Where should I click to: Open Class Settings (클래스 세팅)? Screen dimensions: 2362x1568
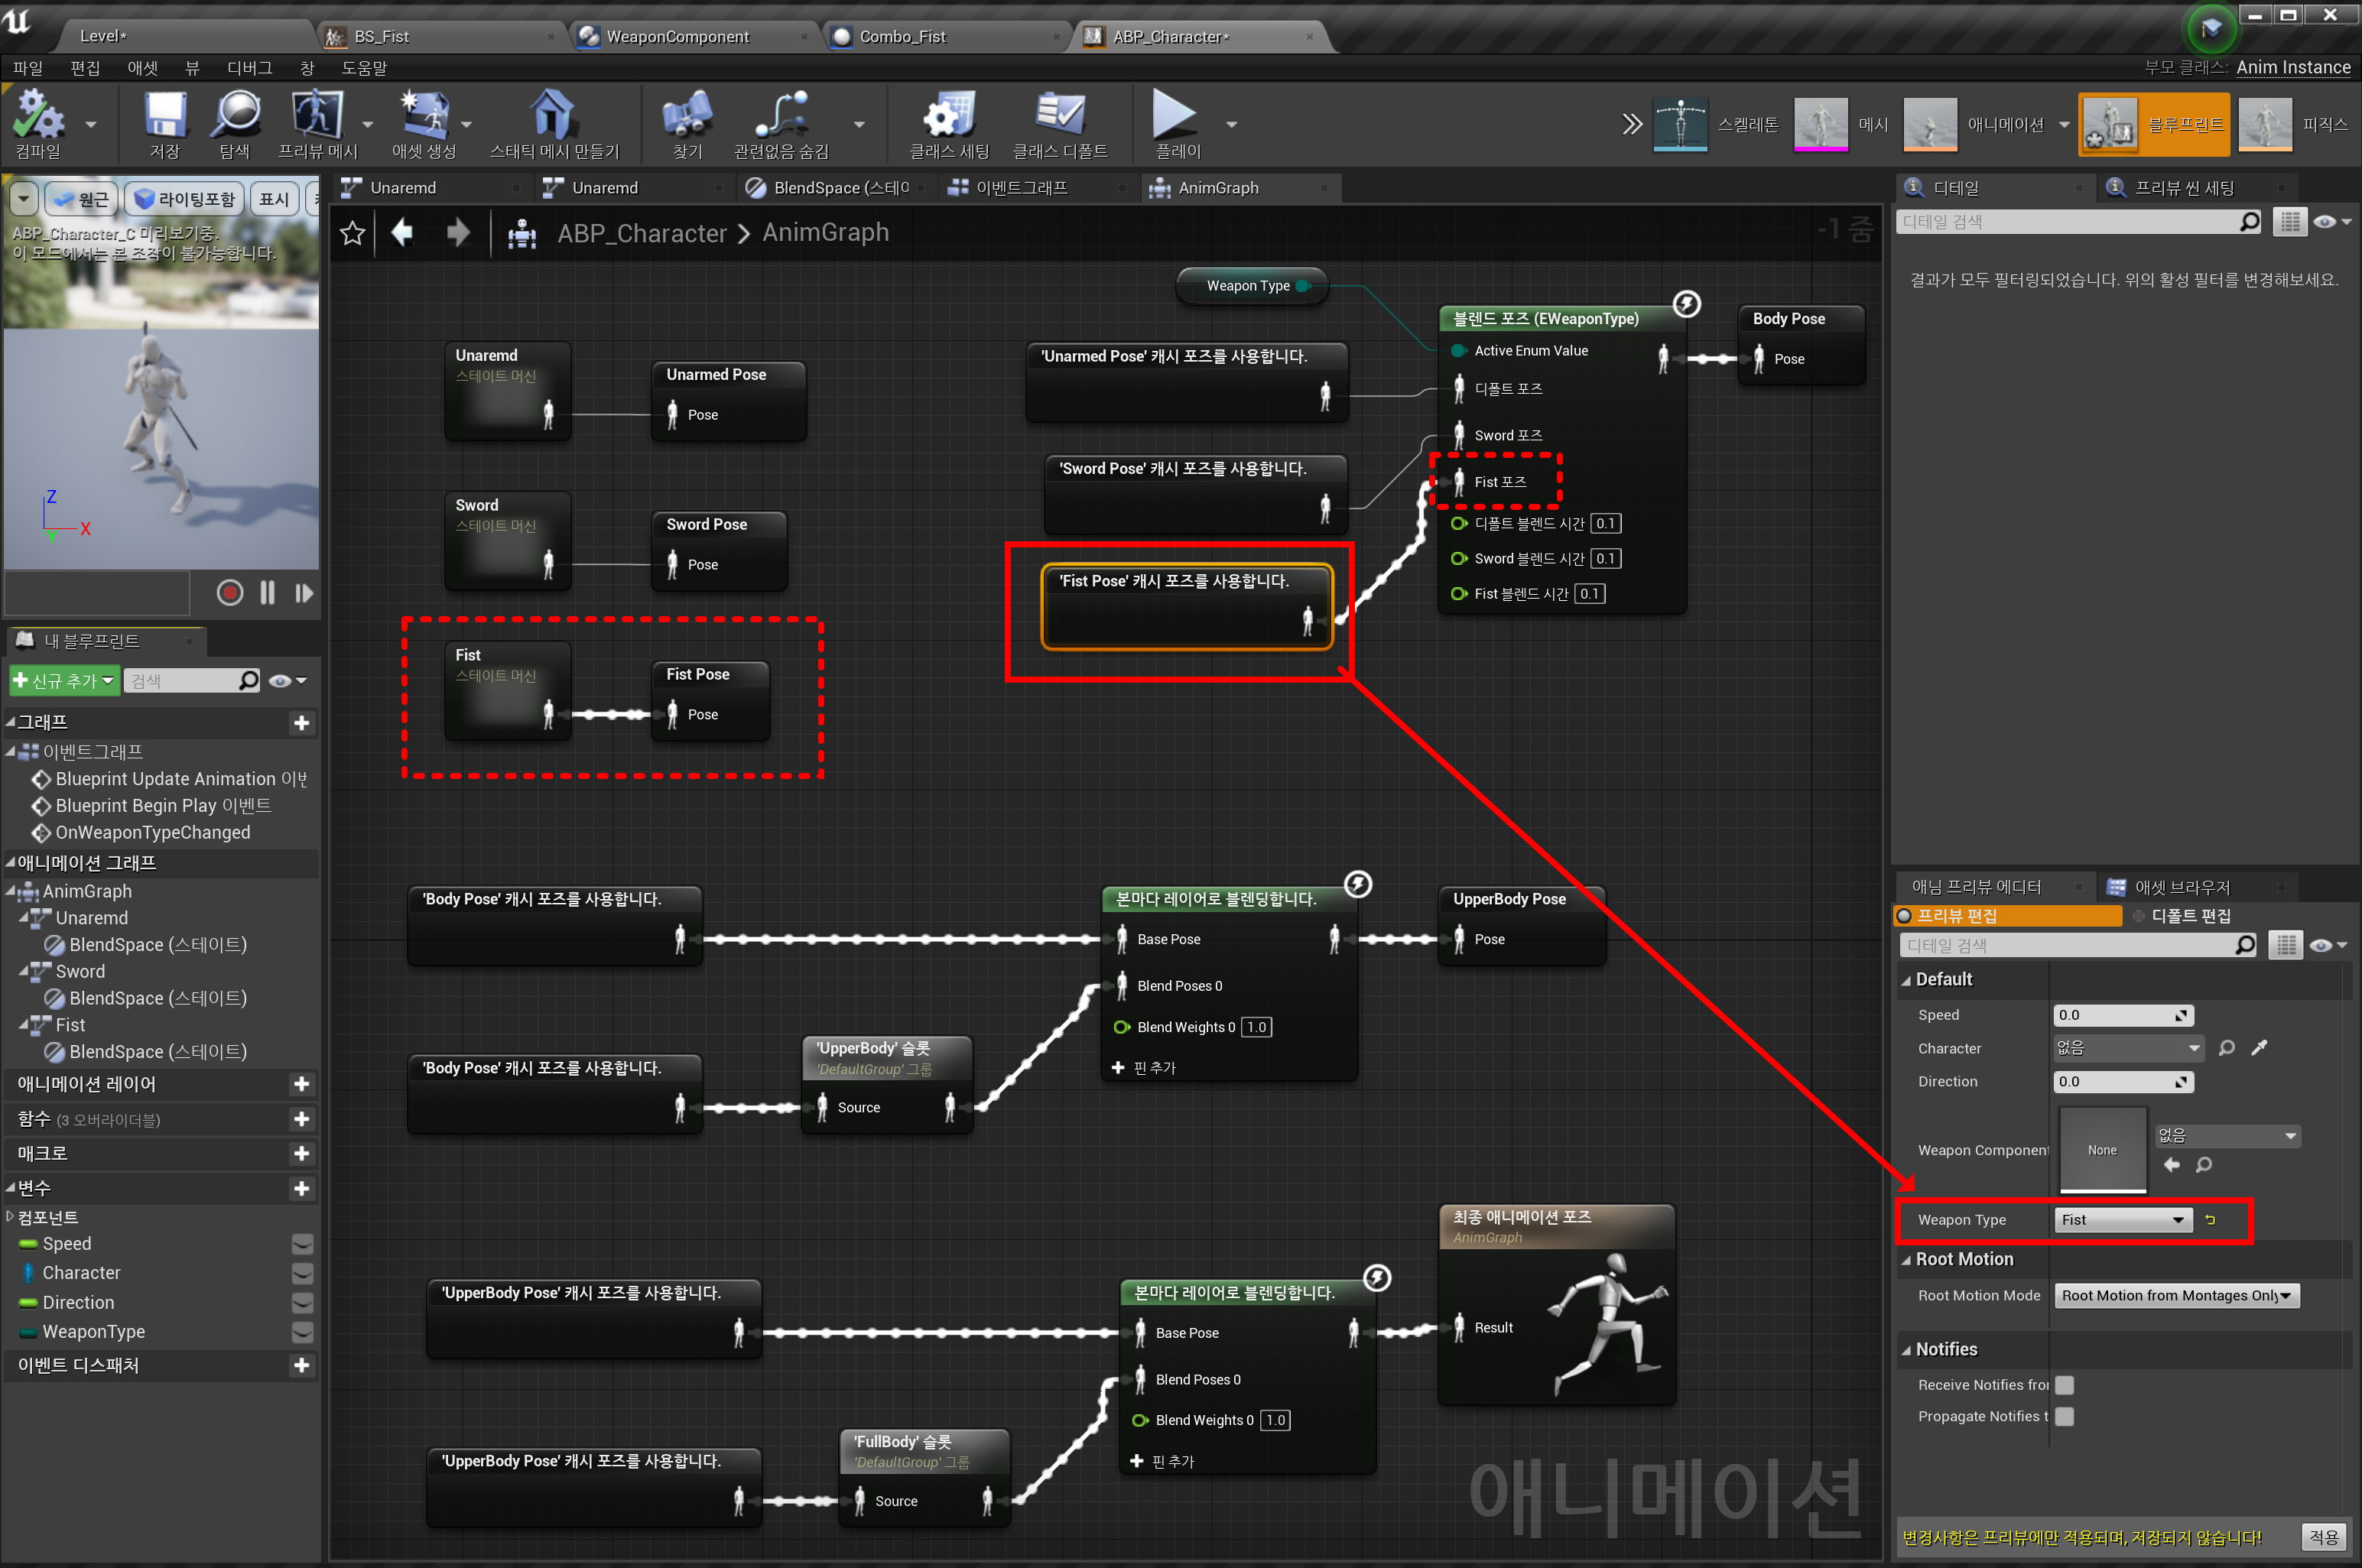[948, 124]
